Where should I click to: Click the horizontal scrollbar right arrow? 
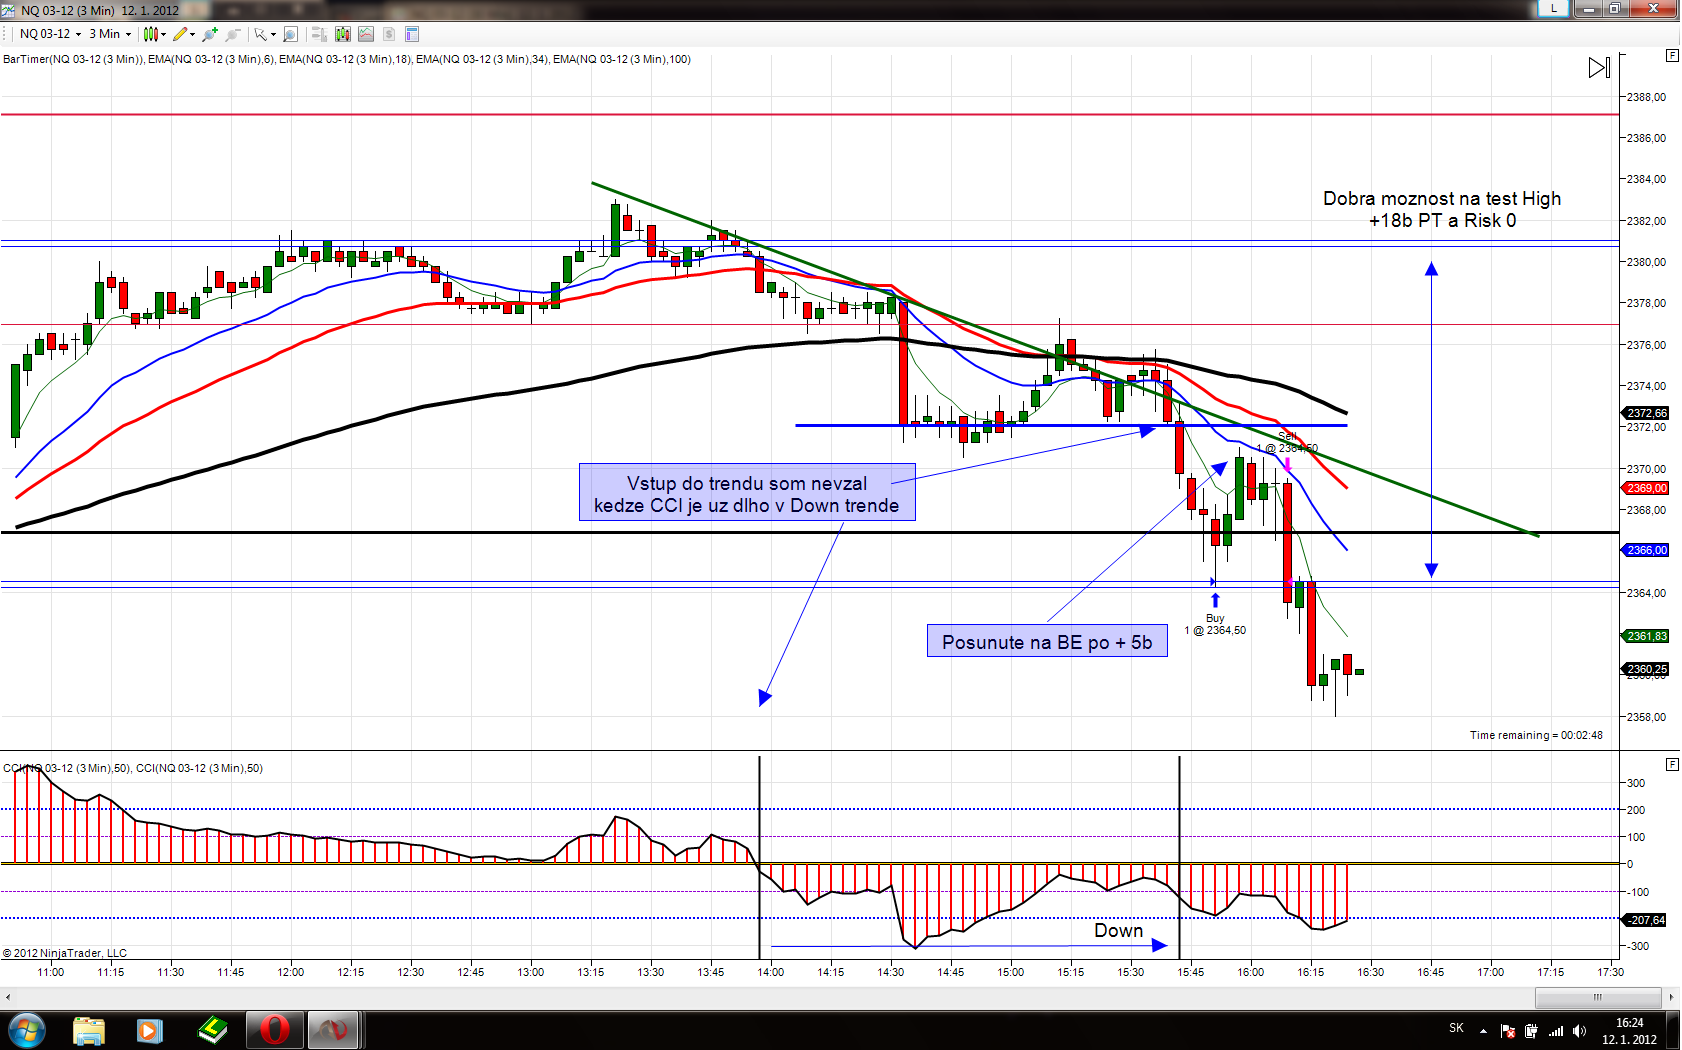1671,997
